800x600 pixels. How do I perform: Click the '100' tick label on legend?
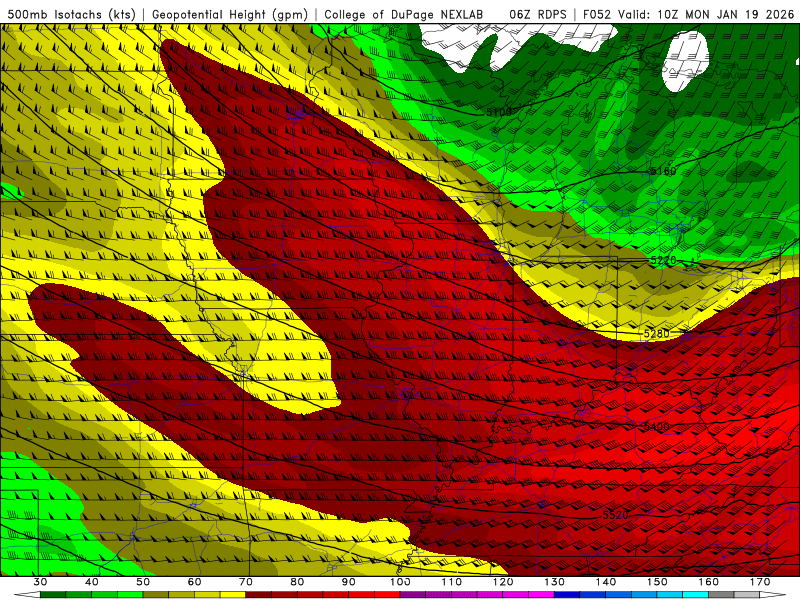(400, 582)
